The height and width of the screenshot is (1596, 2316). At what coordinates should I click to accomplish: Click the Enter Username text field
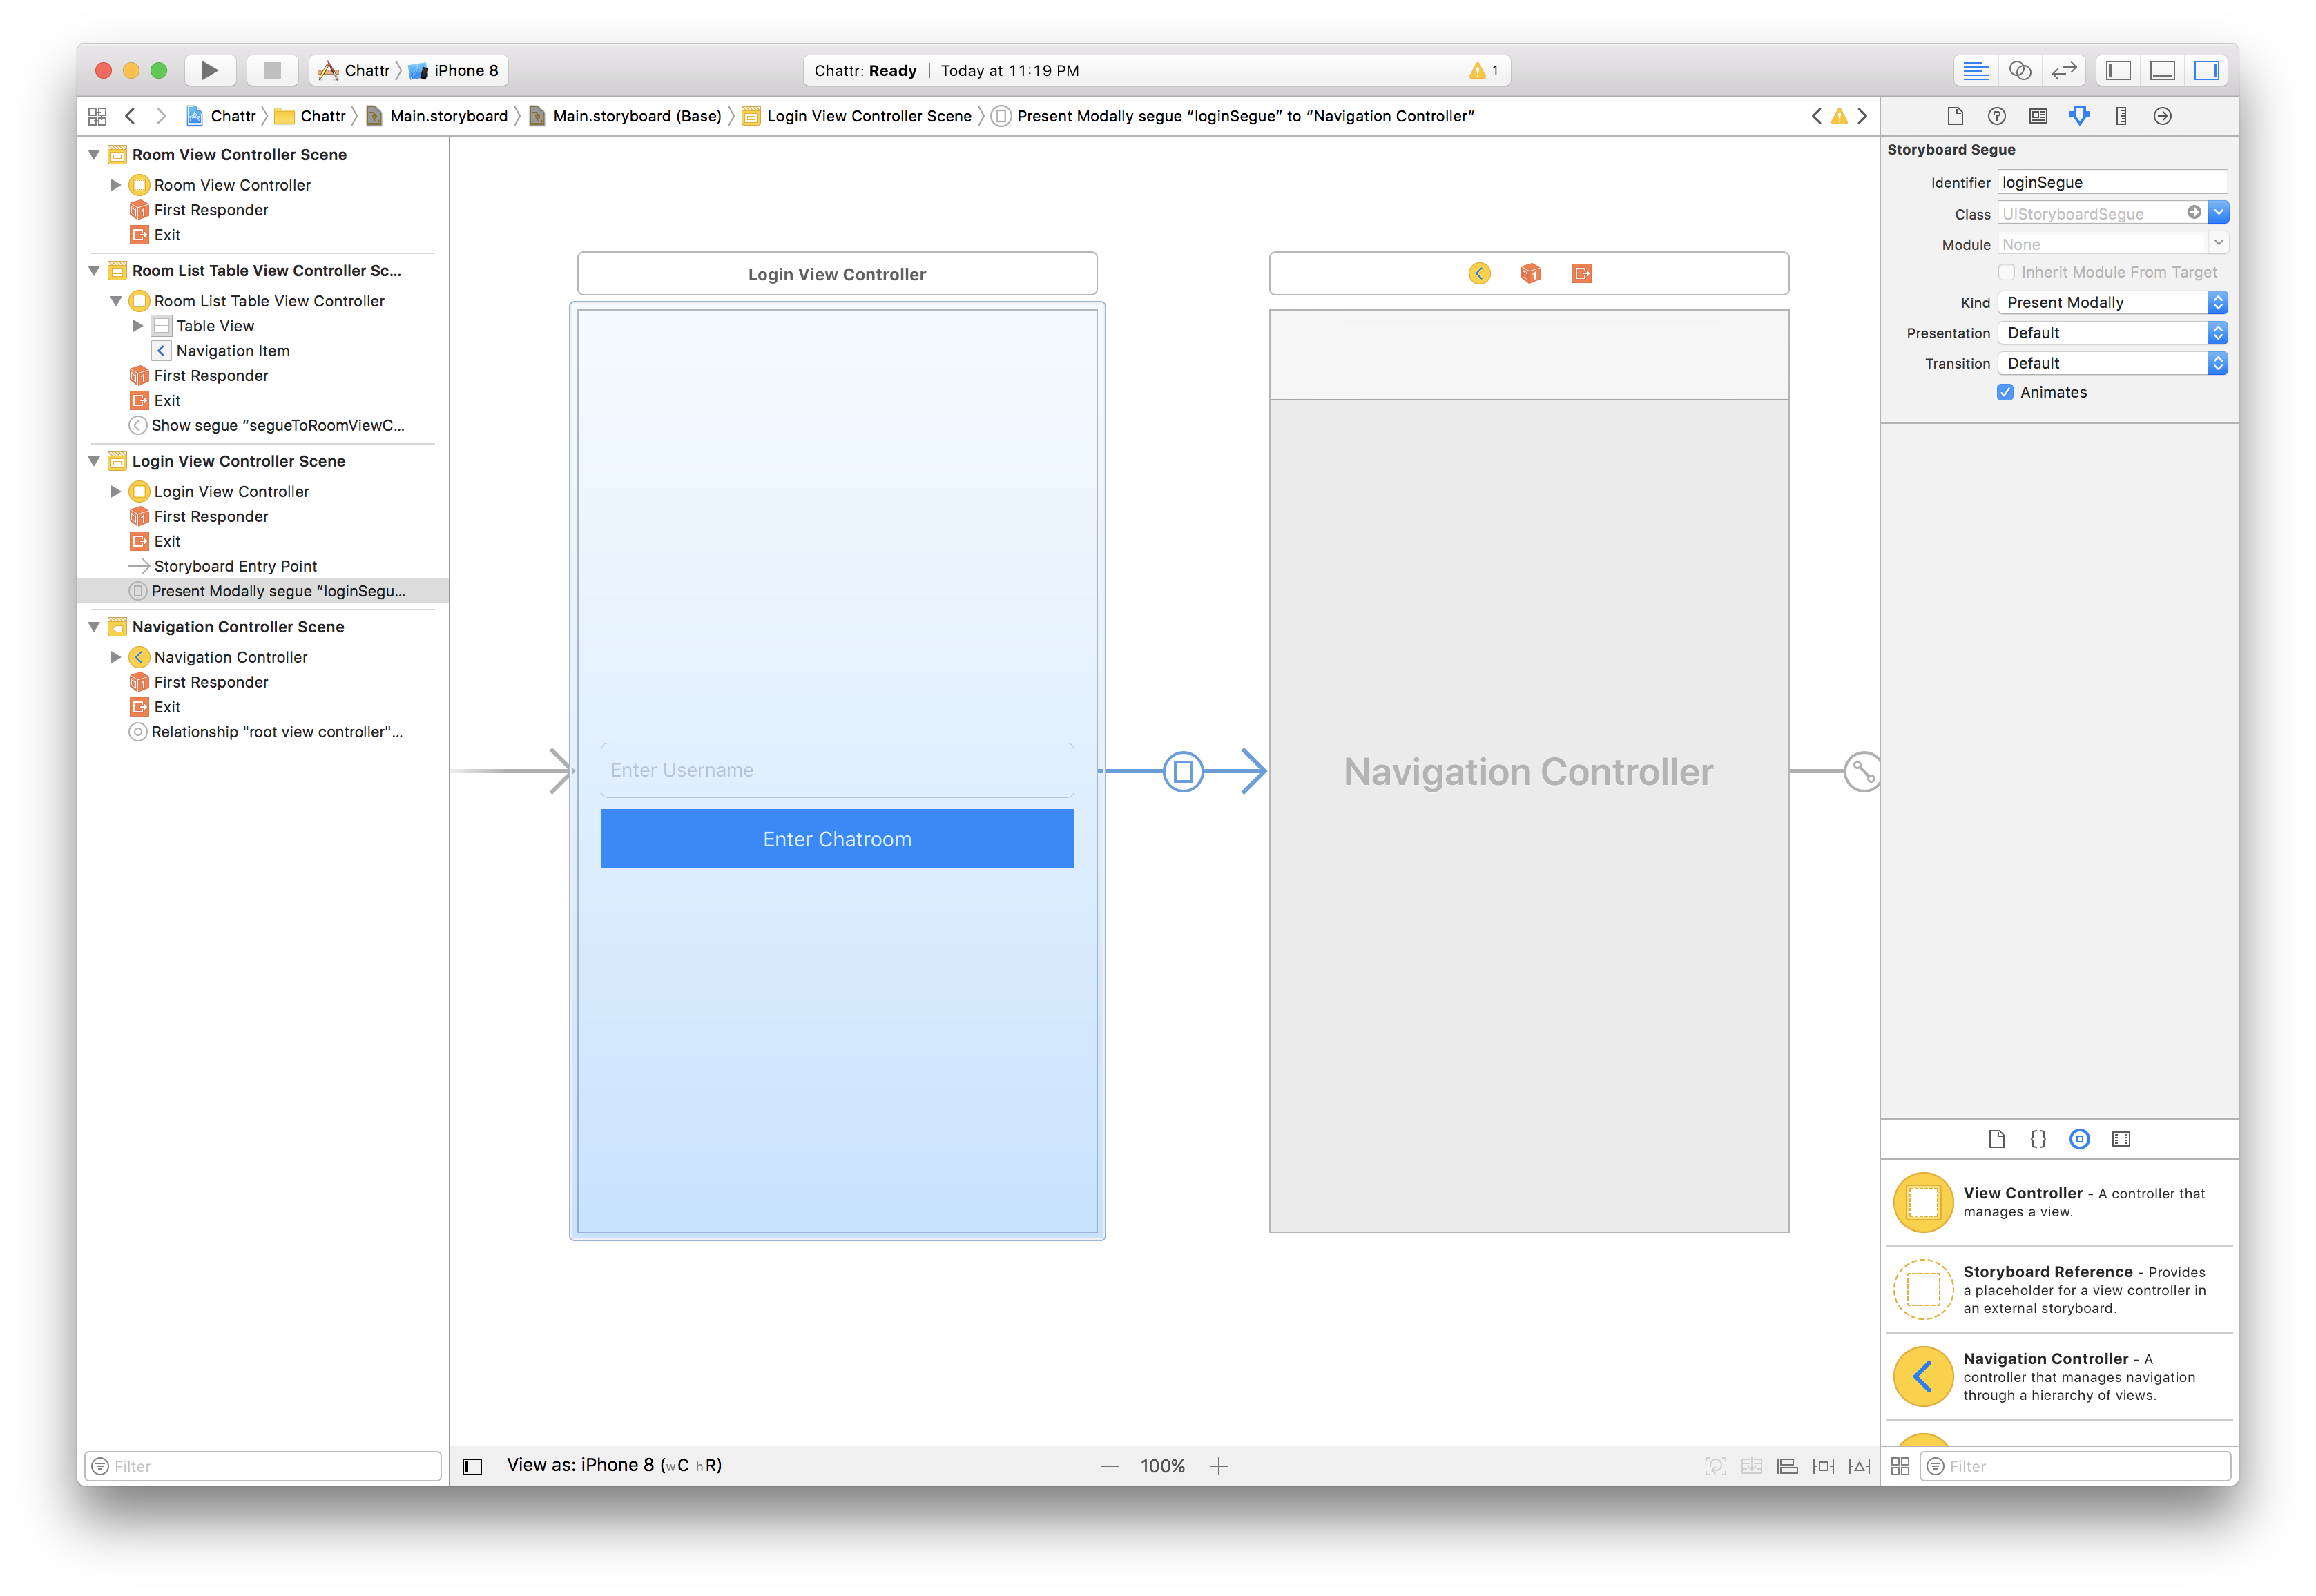coord(836,770)
